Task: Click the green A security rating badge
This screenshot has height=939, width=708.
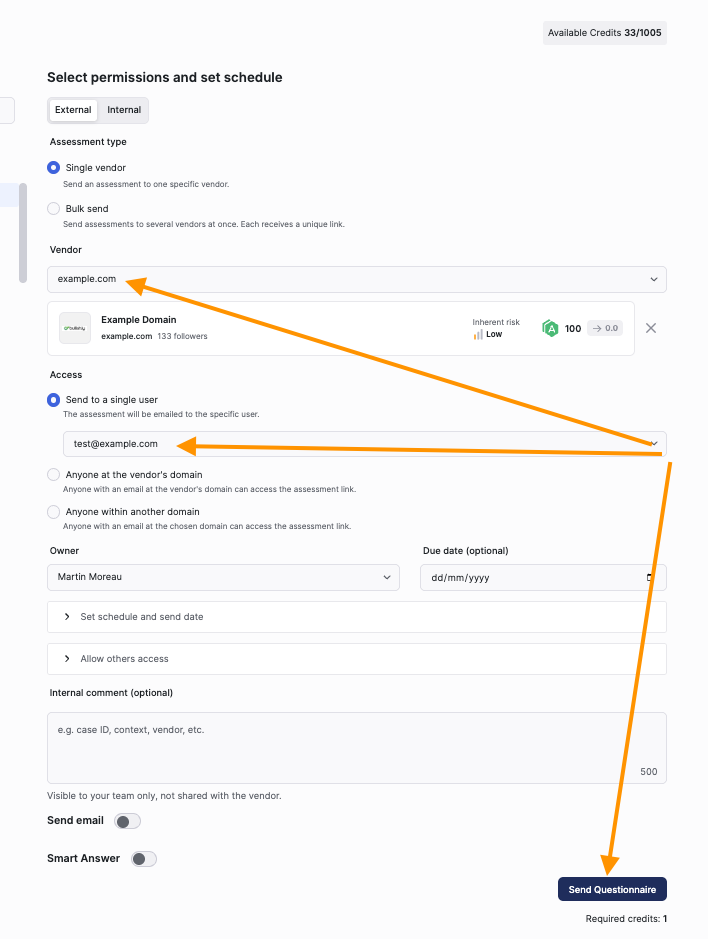Action: (550, 328)
